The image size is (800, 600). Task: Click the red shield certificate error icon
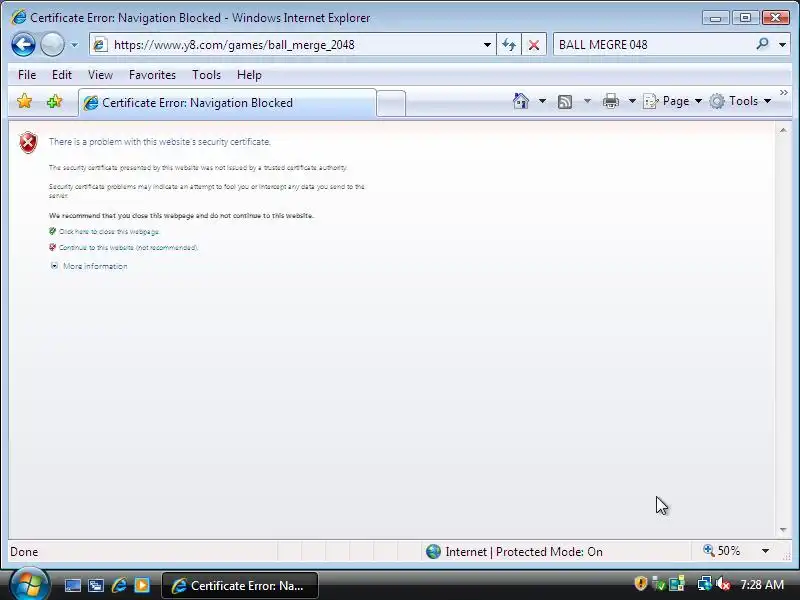pyautogui.click(x=28, y=142)
